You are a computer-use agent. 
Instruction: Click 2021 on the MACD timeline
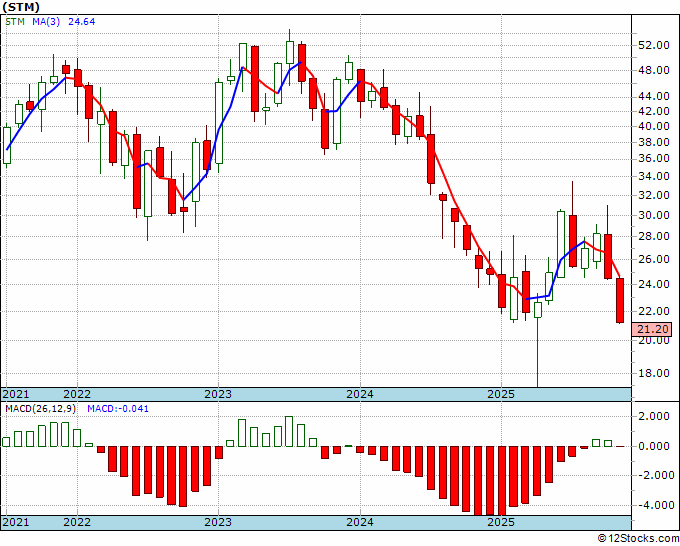(x=16, y=522)
